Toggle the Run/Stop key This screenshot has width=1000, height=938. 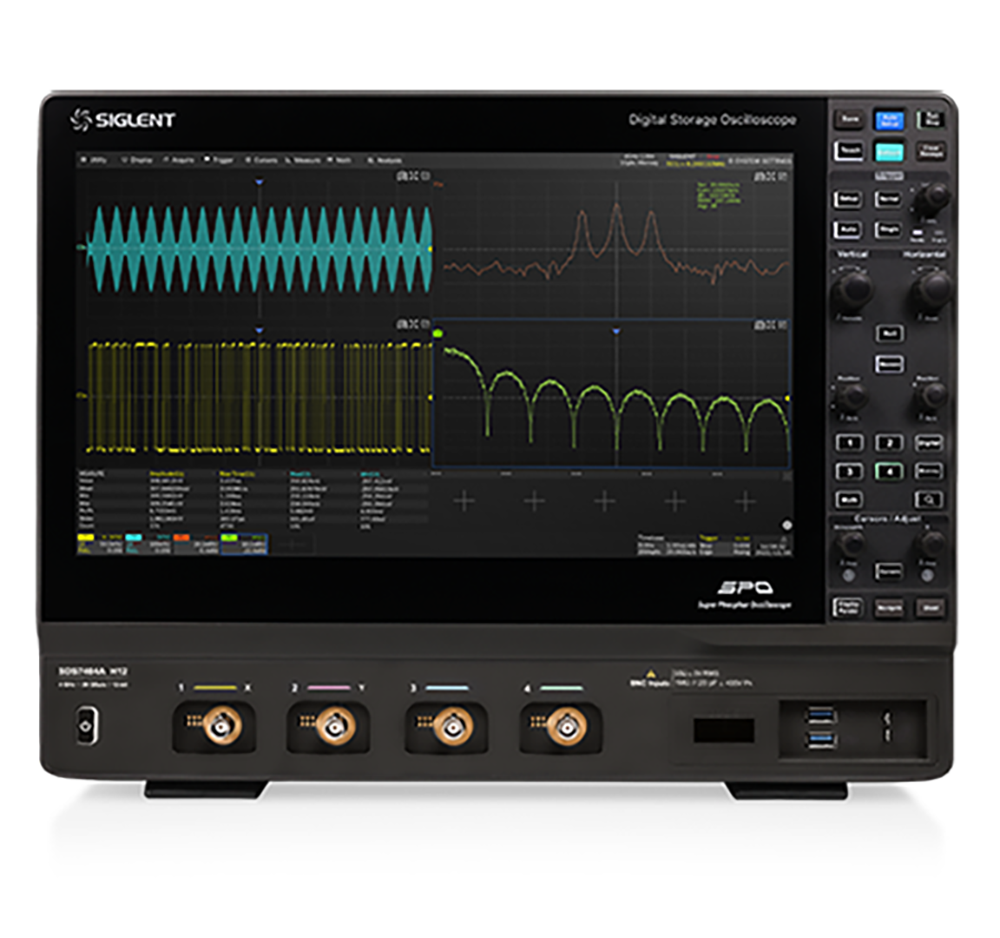pyautogui.click(x=930, y=119)
